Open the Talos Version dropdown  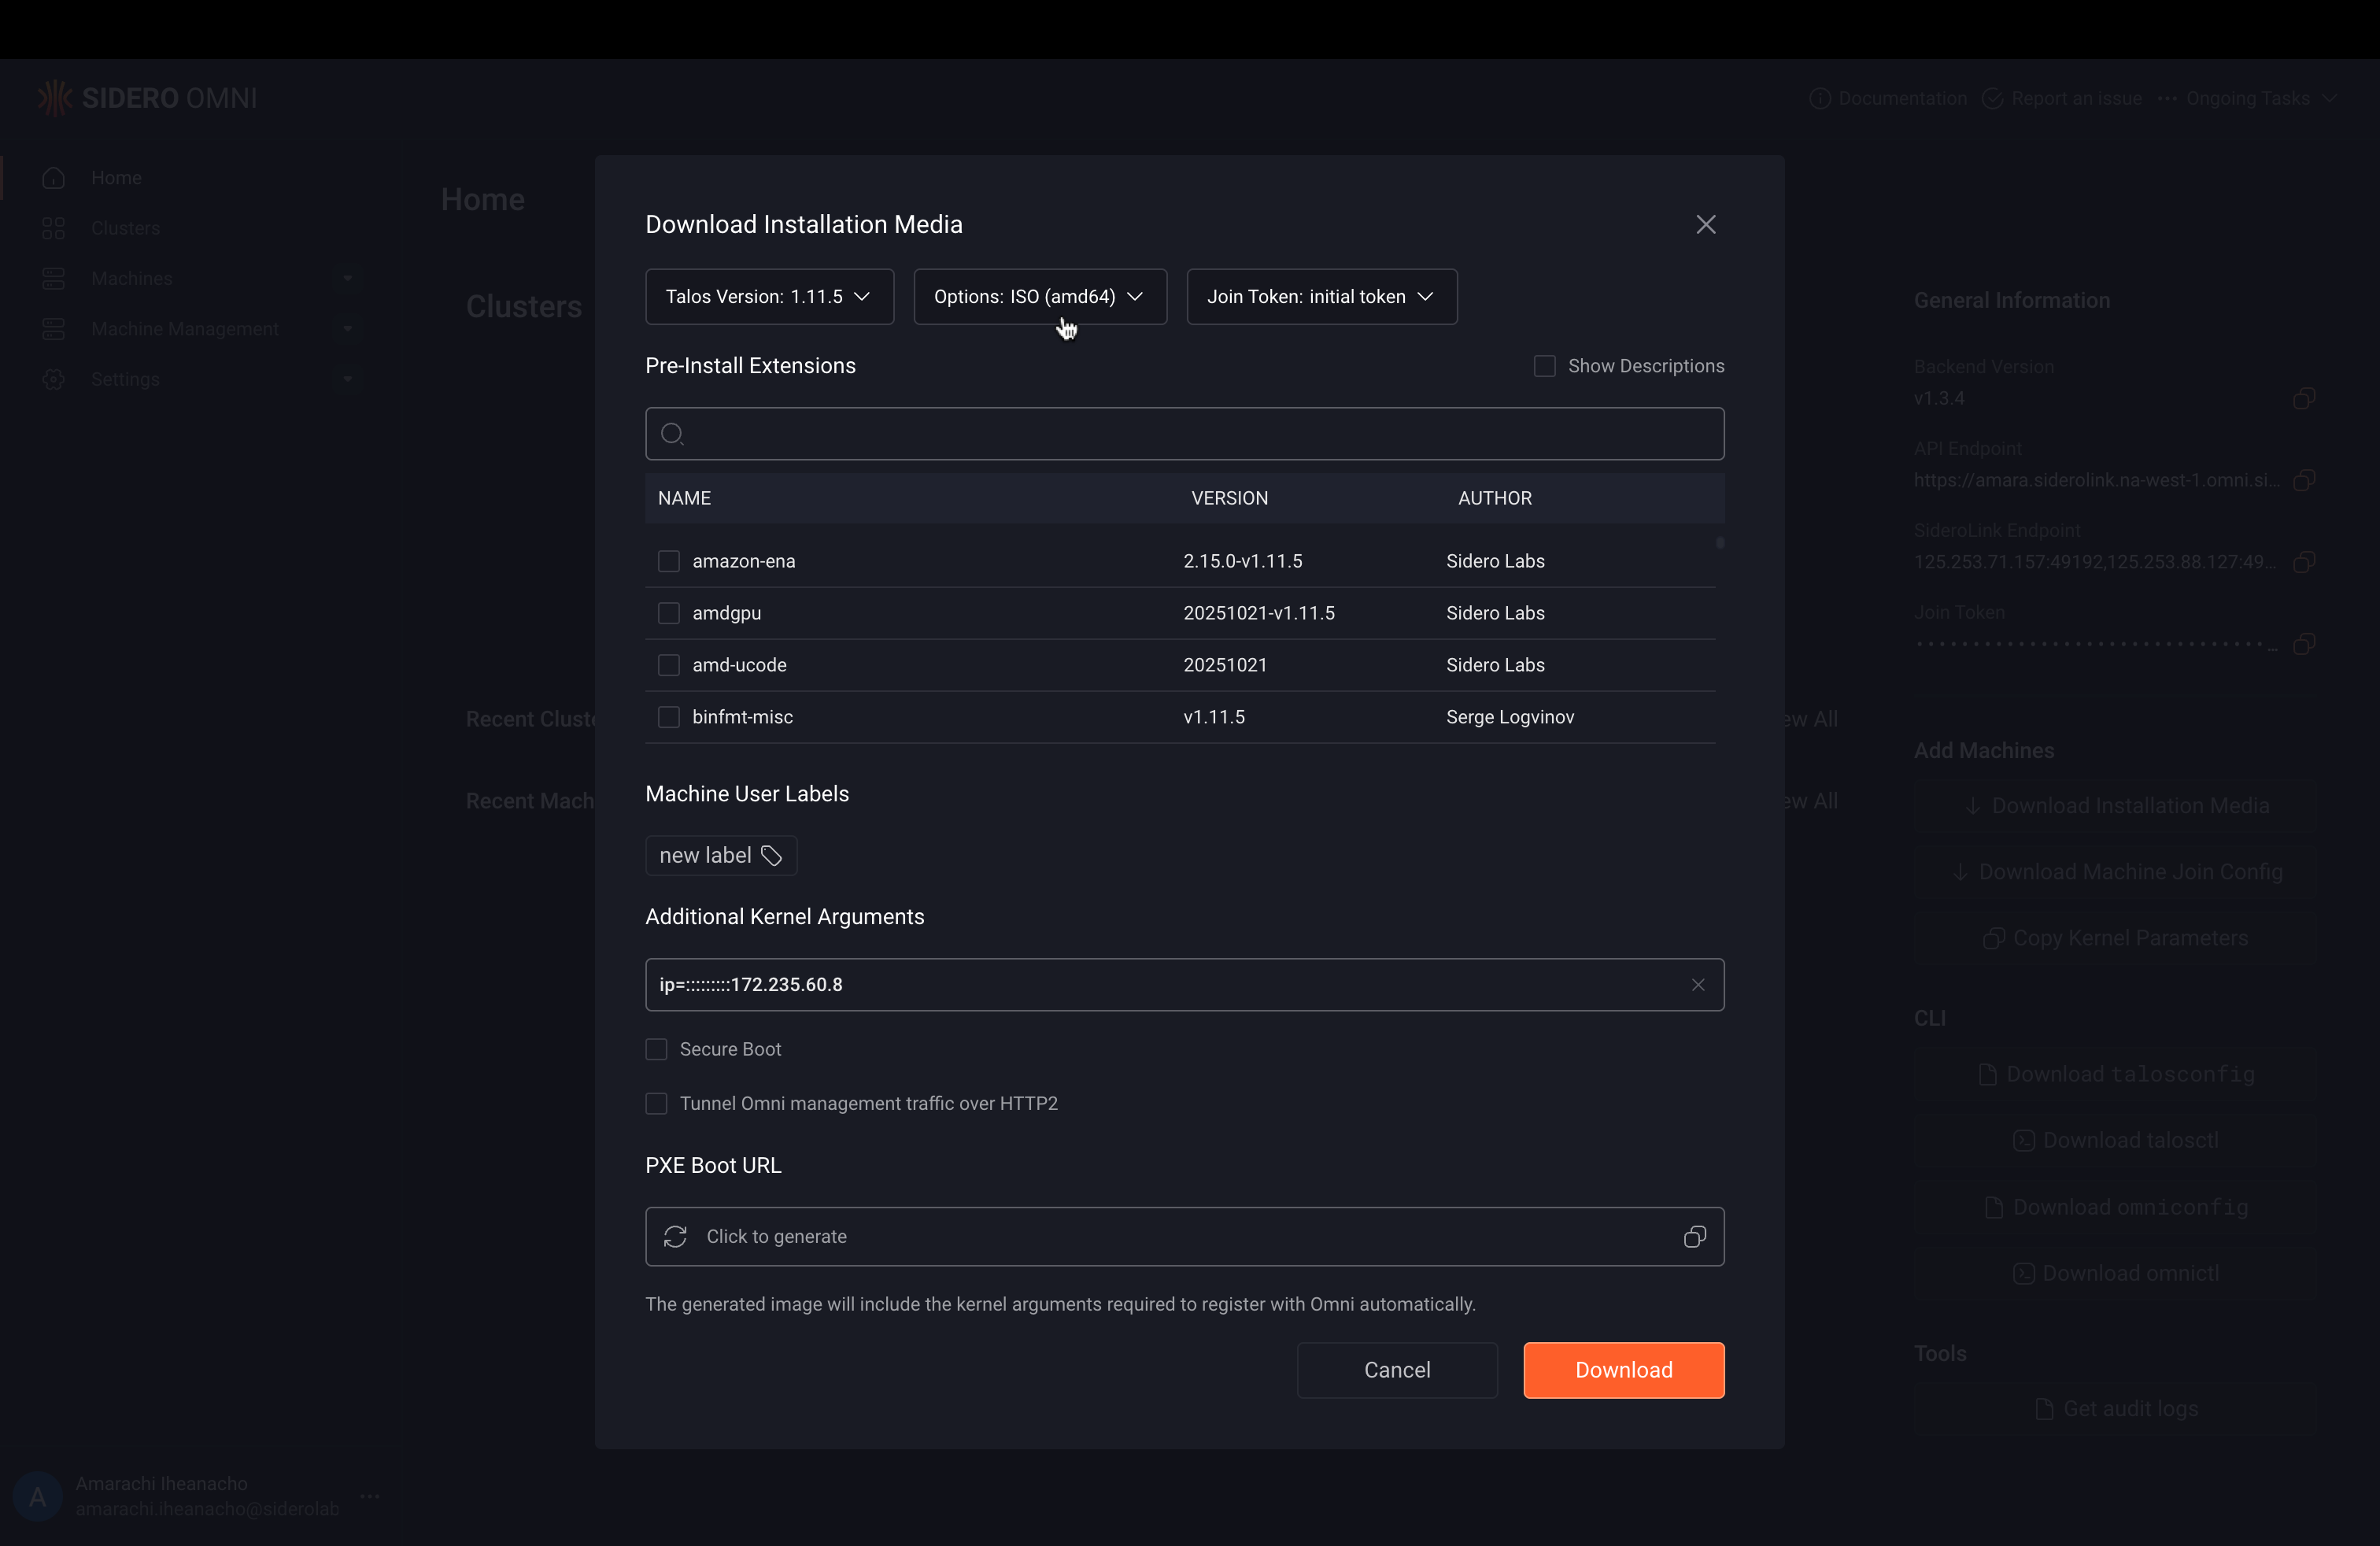[768, 297]
